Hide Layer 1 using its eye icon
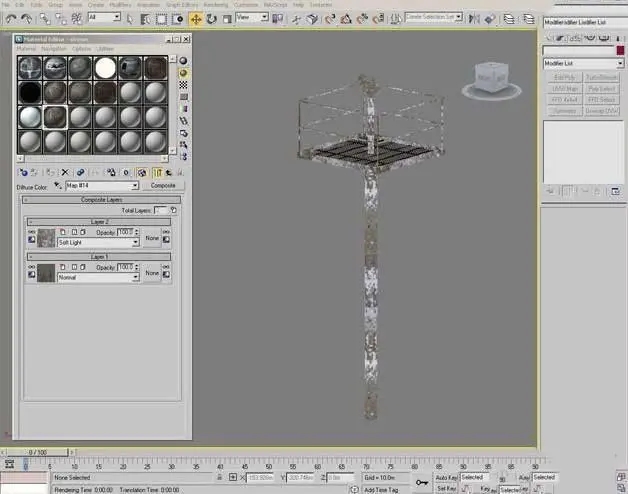Screen dimensions: 628x494 (31, 267)
